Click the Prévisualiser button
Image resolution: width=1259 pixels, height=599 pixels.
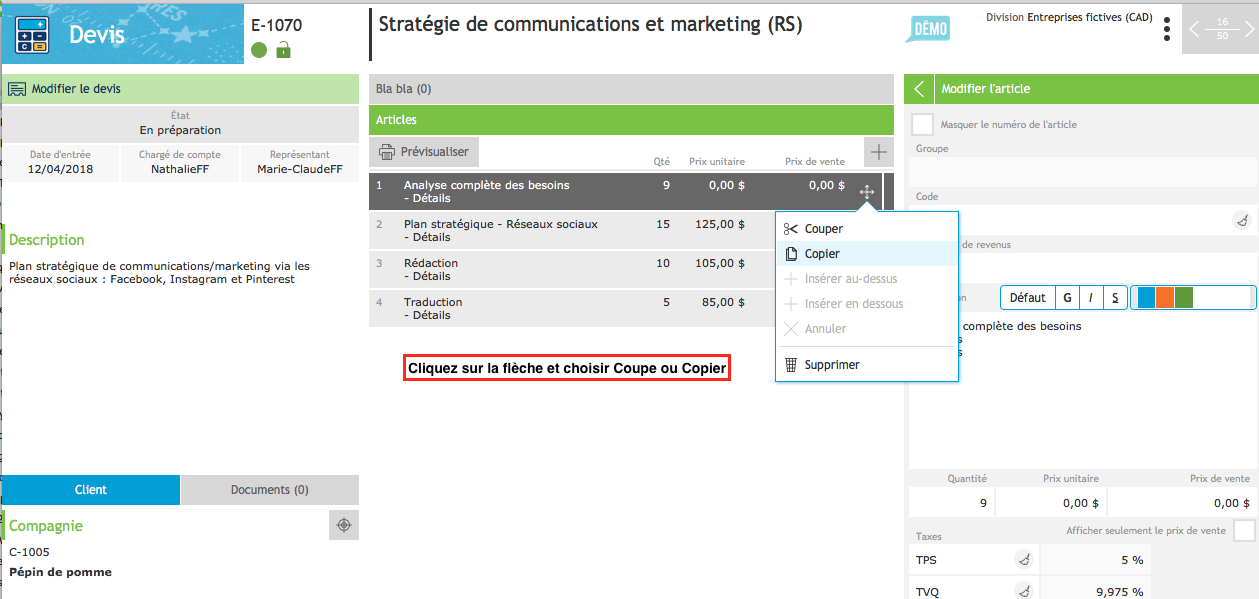(424, 152)
